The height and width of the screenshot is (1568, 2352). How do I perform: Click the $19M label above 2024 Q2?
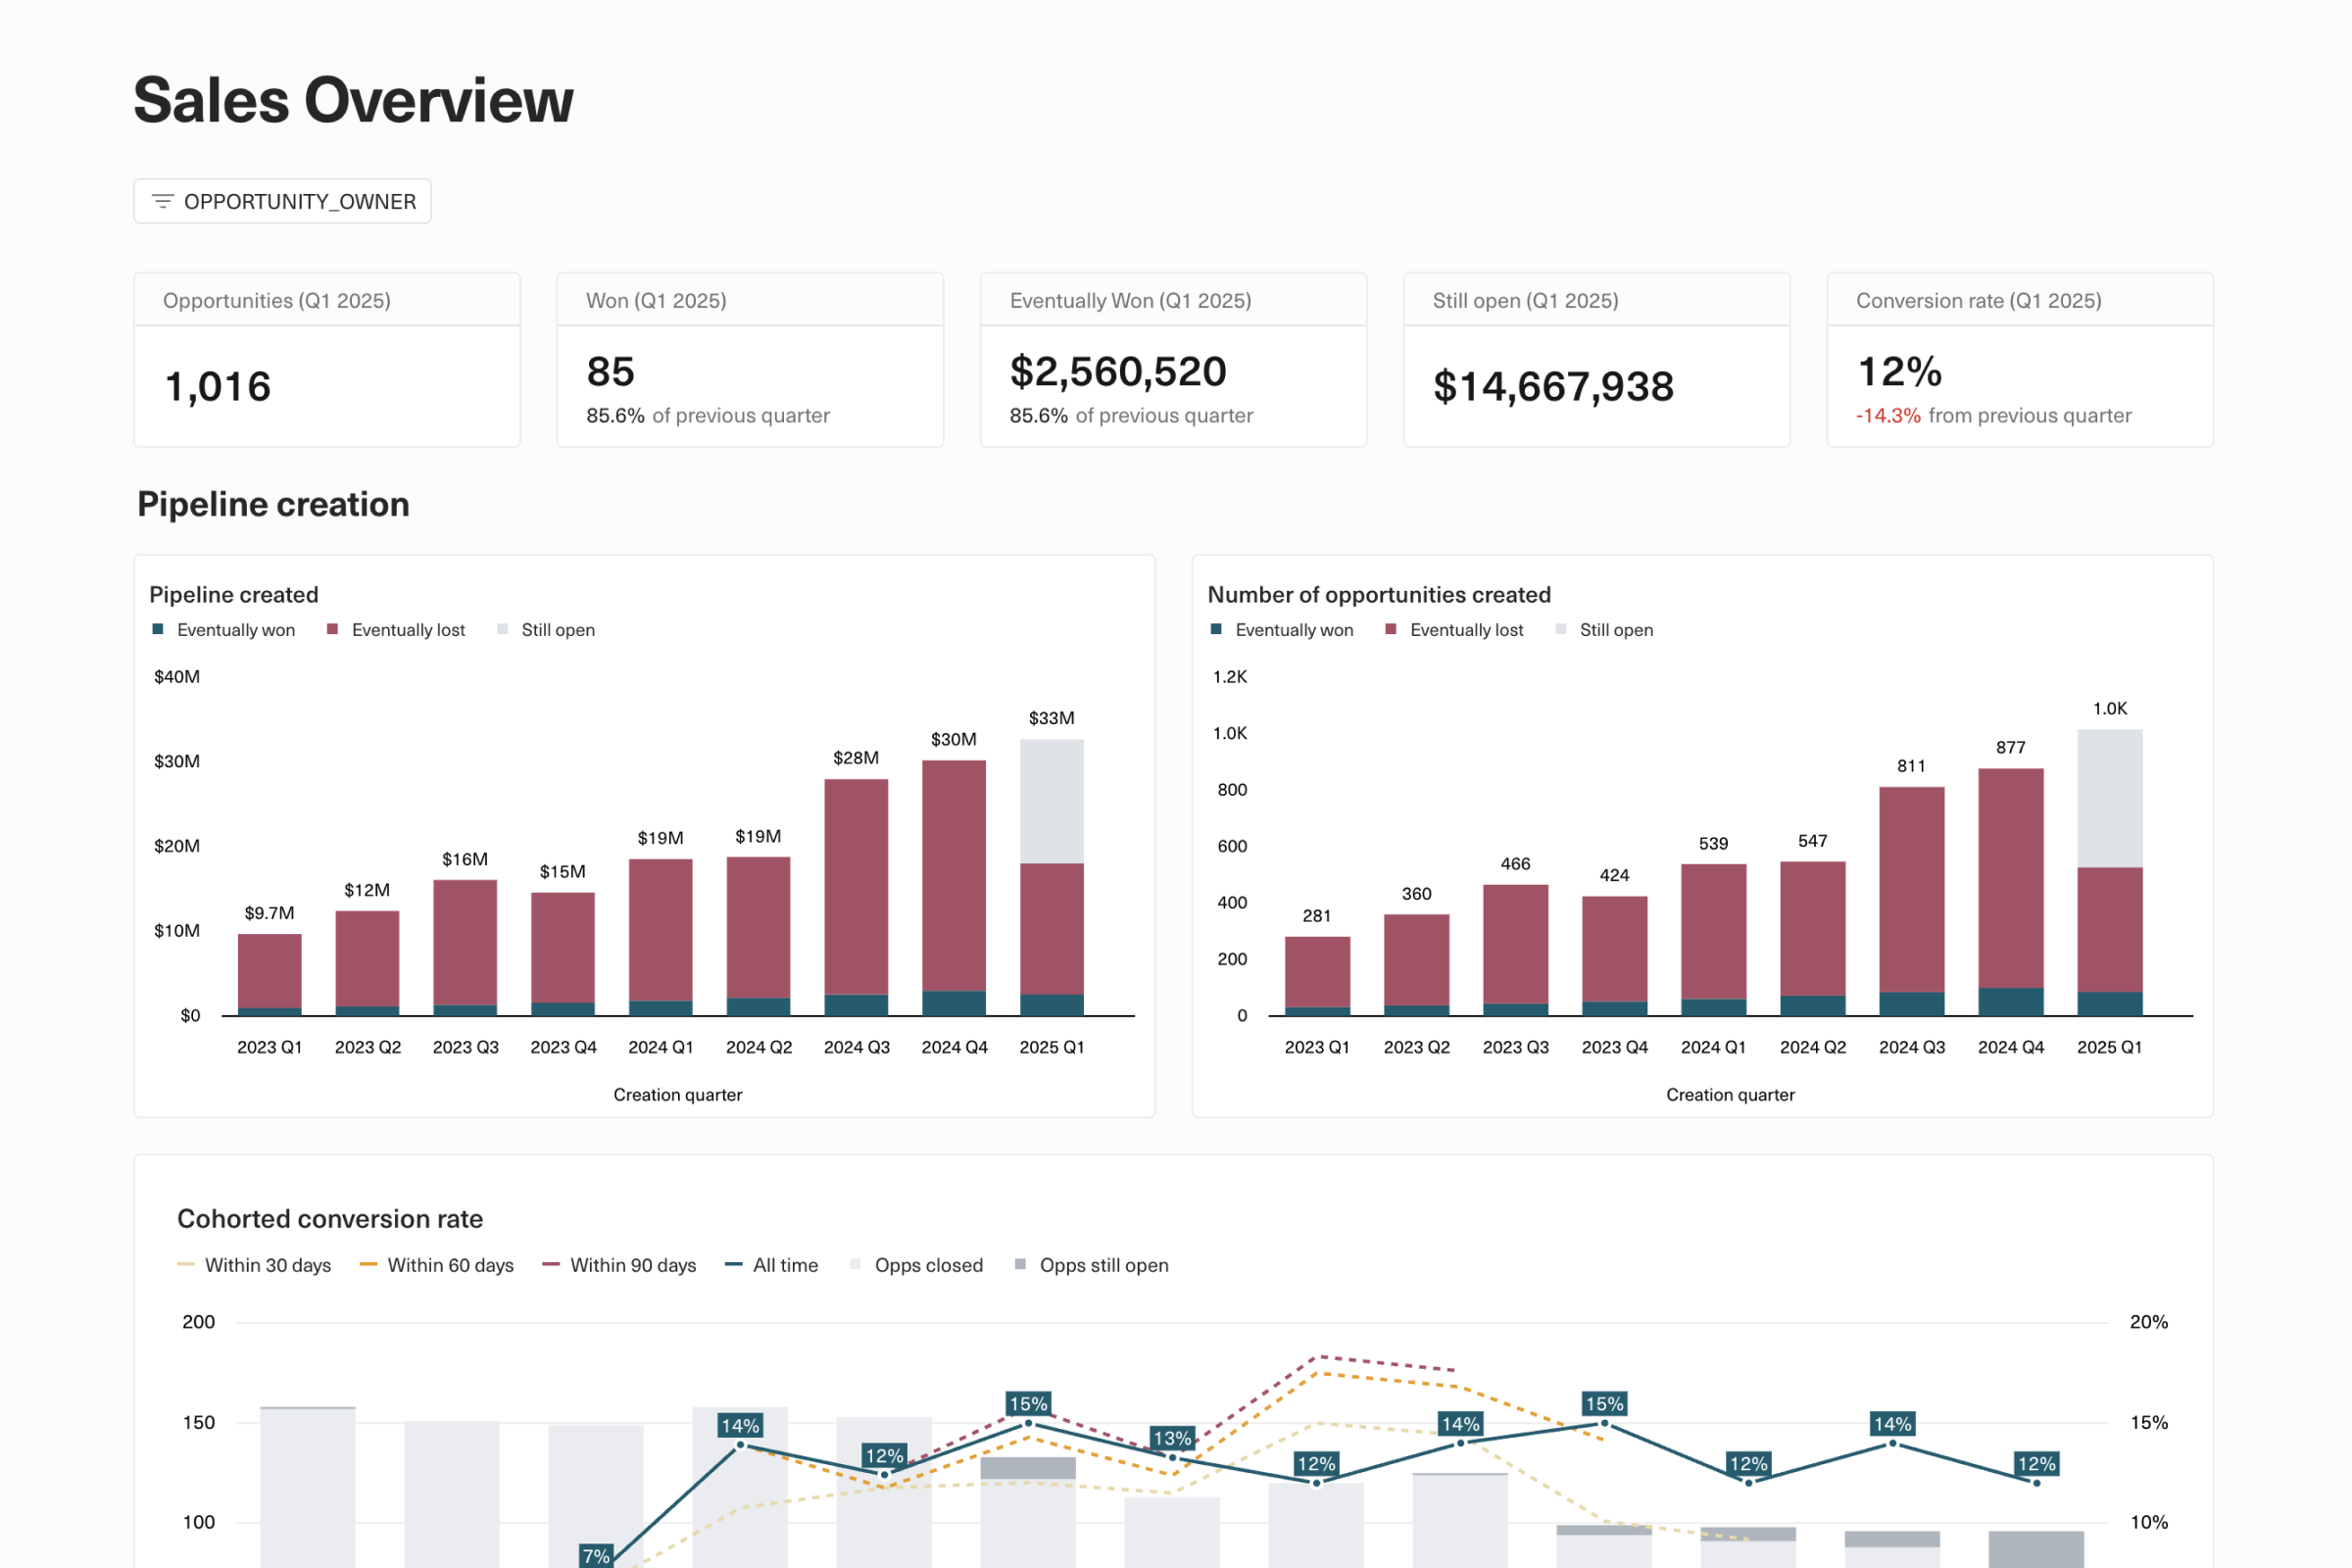click(758, 836)
